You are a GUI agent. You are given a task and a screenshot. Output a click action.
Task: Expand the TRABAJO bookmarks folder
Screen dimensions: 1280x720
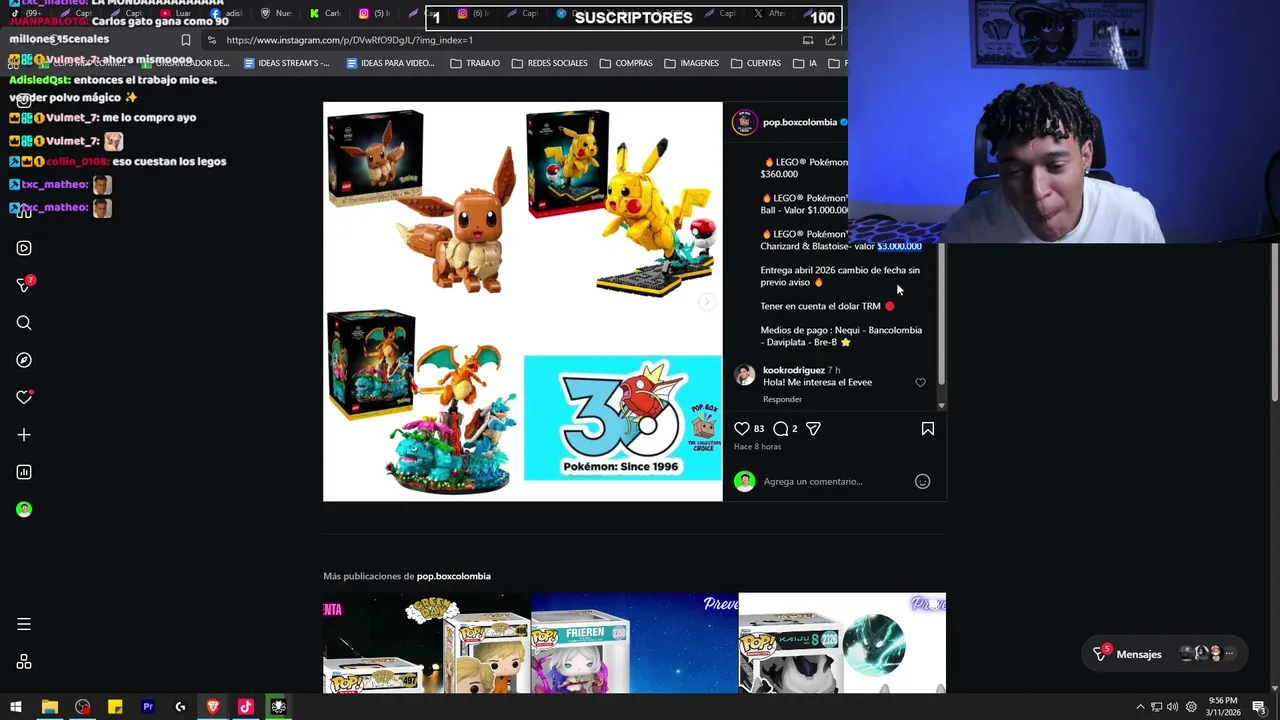click(x=475, y=63)
